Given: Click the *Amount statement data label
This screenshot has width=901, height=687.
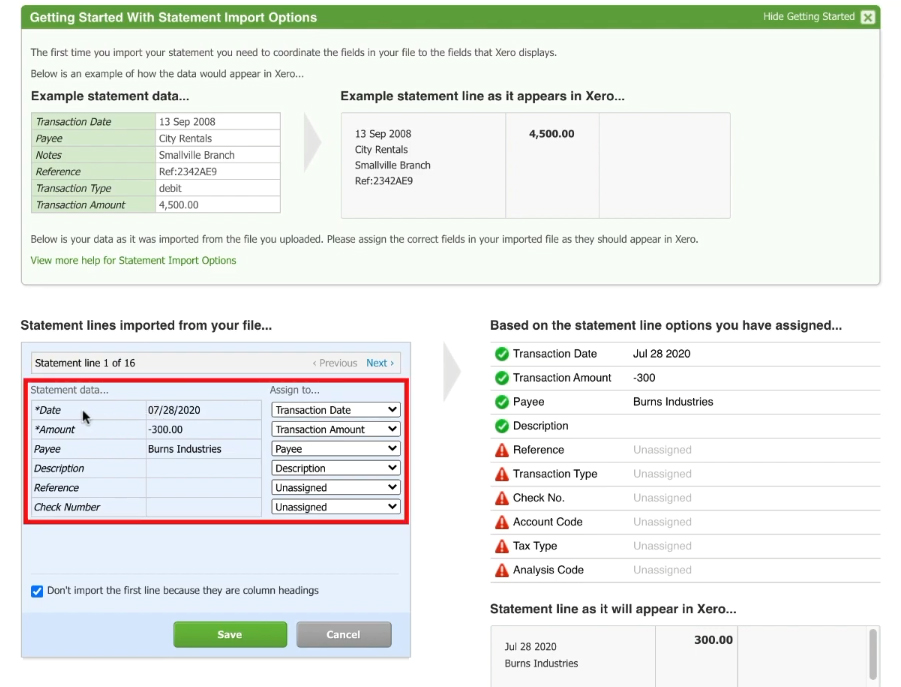Looking at the screenshot, I should tap(54, 430).
